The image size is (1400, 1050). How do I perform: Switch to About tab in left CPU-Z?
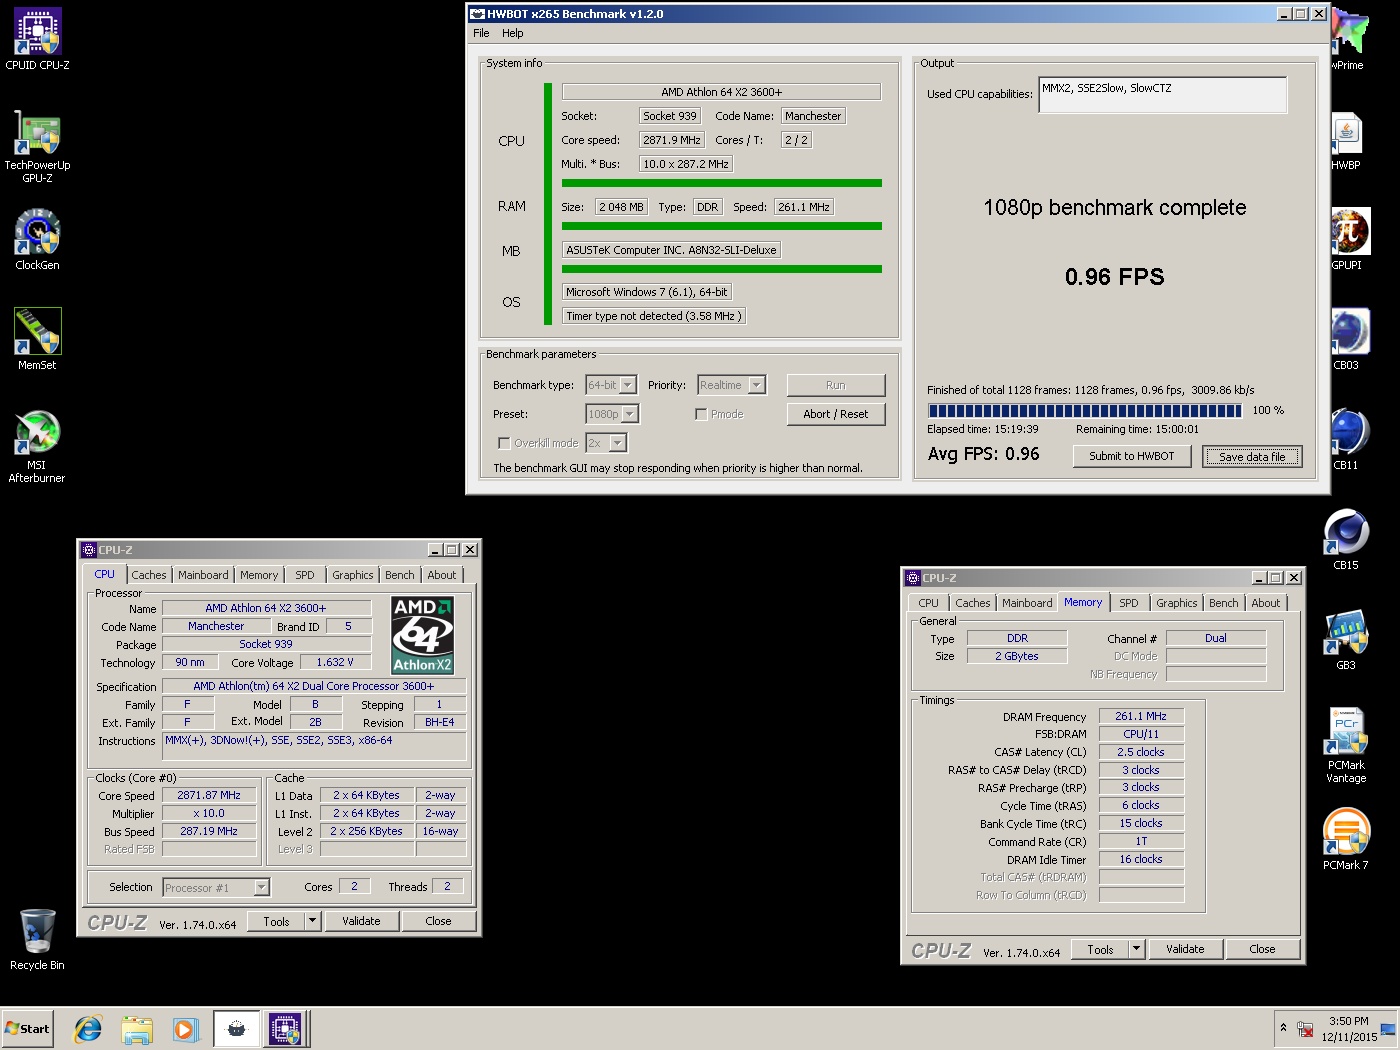pyautogui.click(x=442, y=575)
